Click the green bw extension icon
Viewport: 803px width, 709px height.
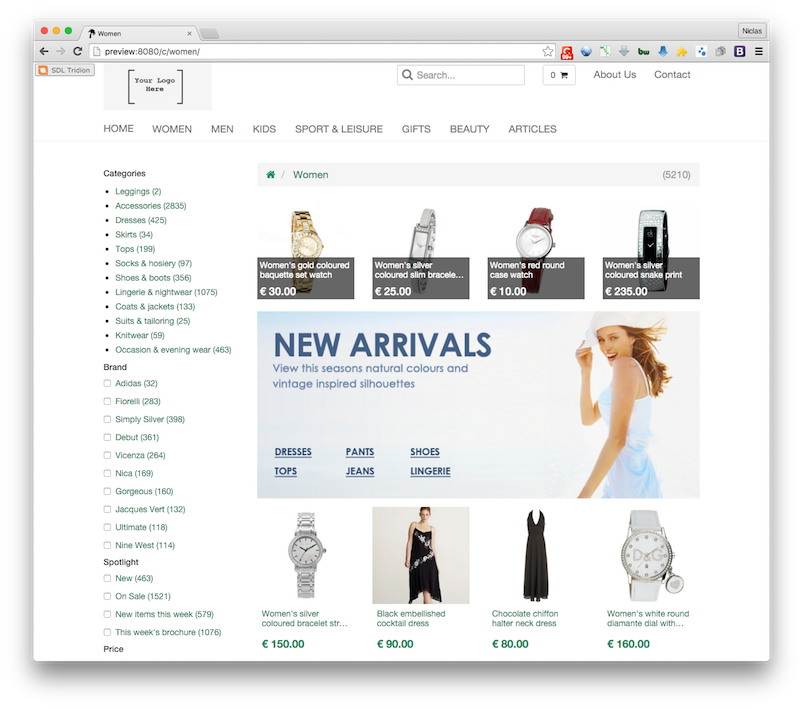tap(643, 51)
